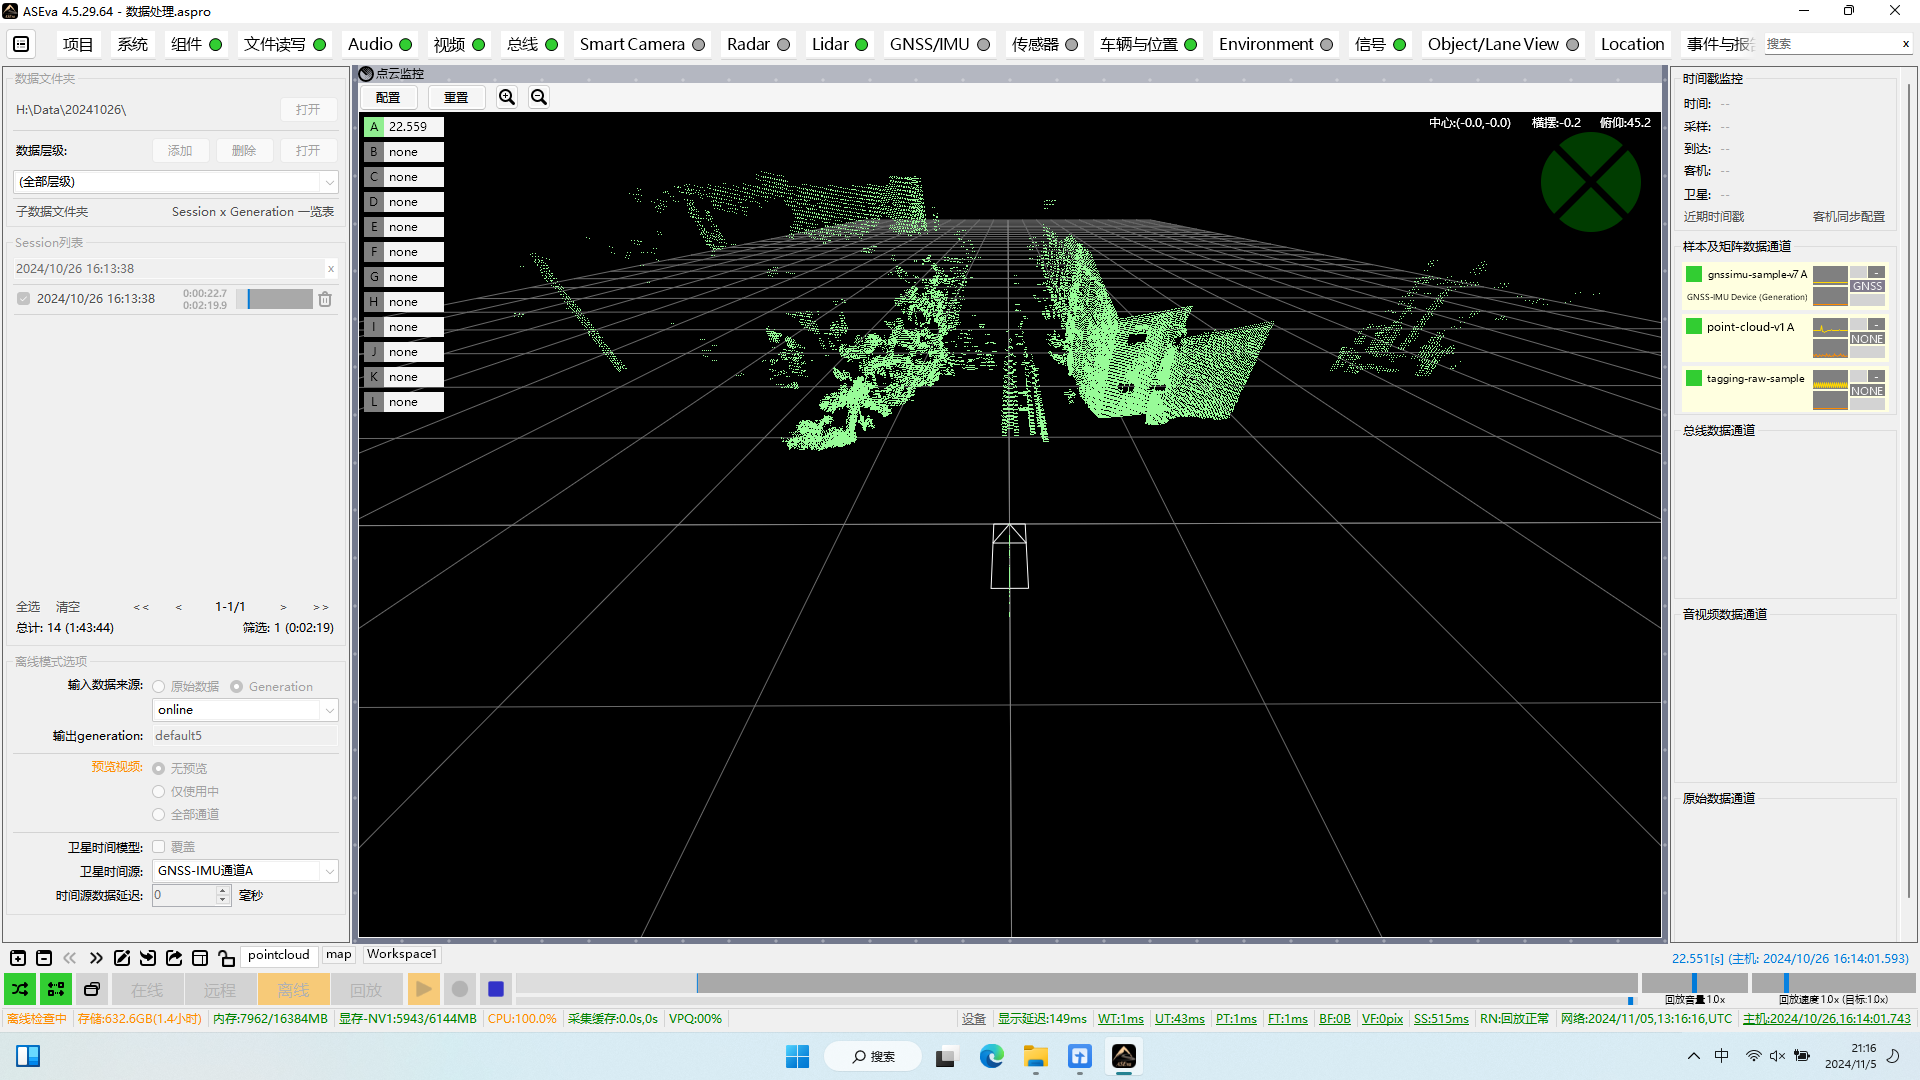Start playback with orange play button
This screenshot has height=1080, width=1920.
(423, 989)
